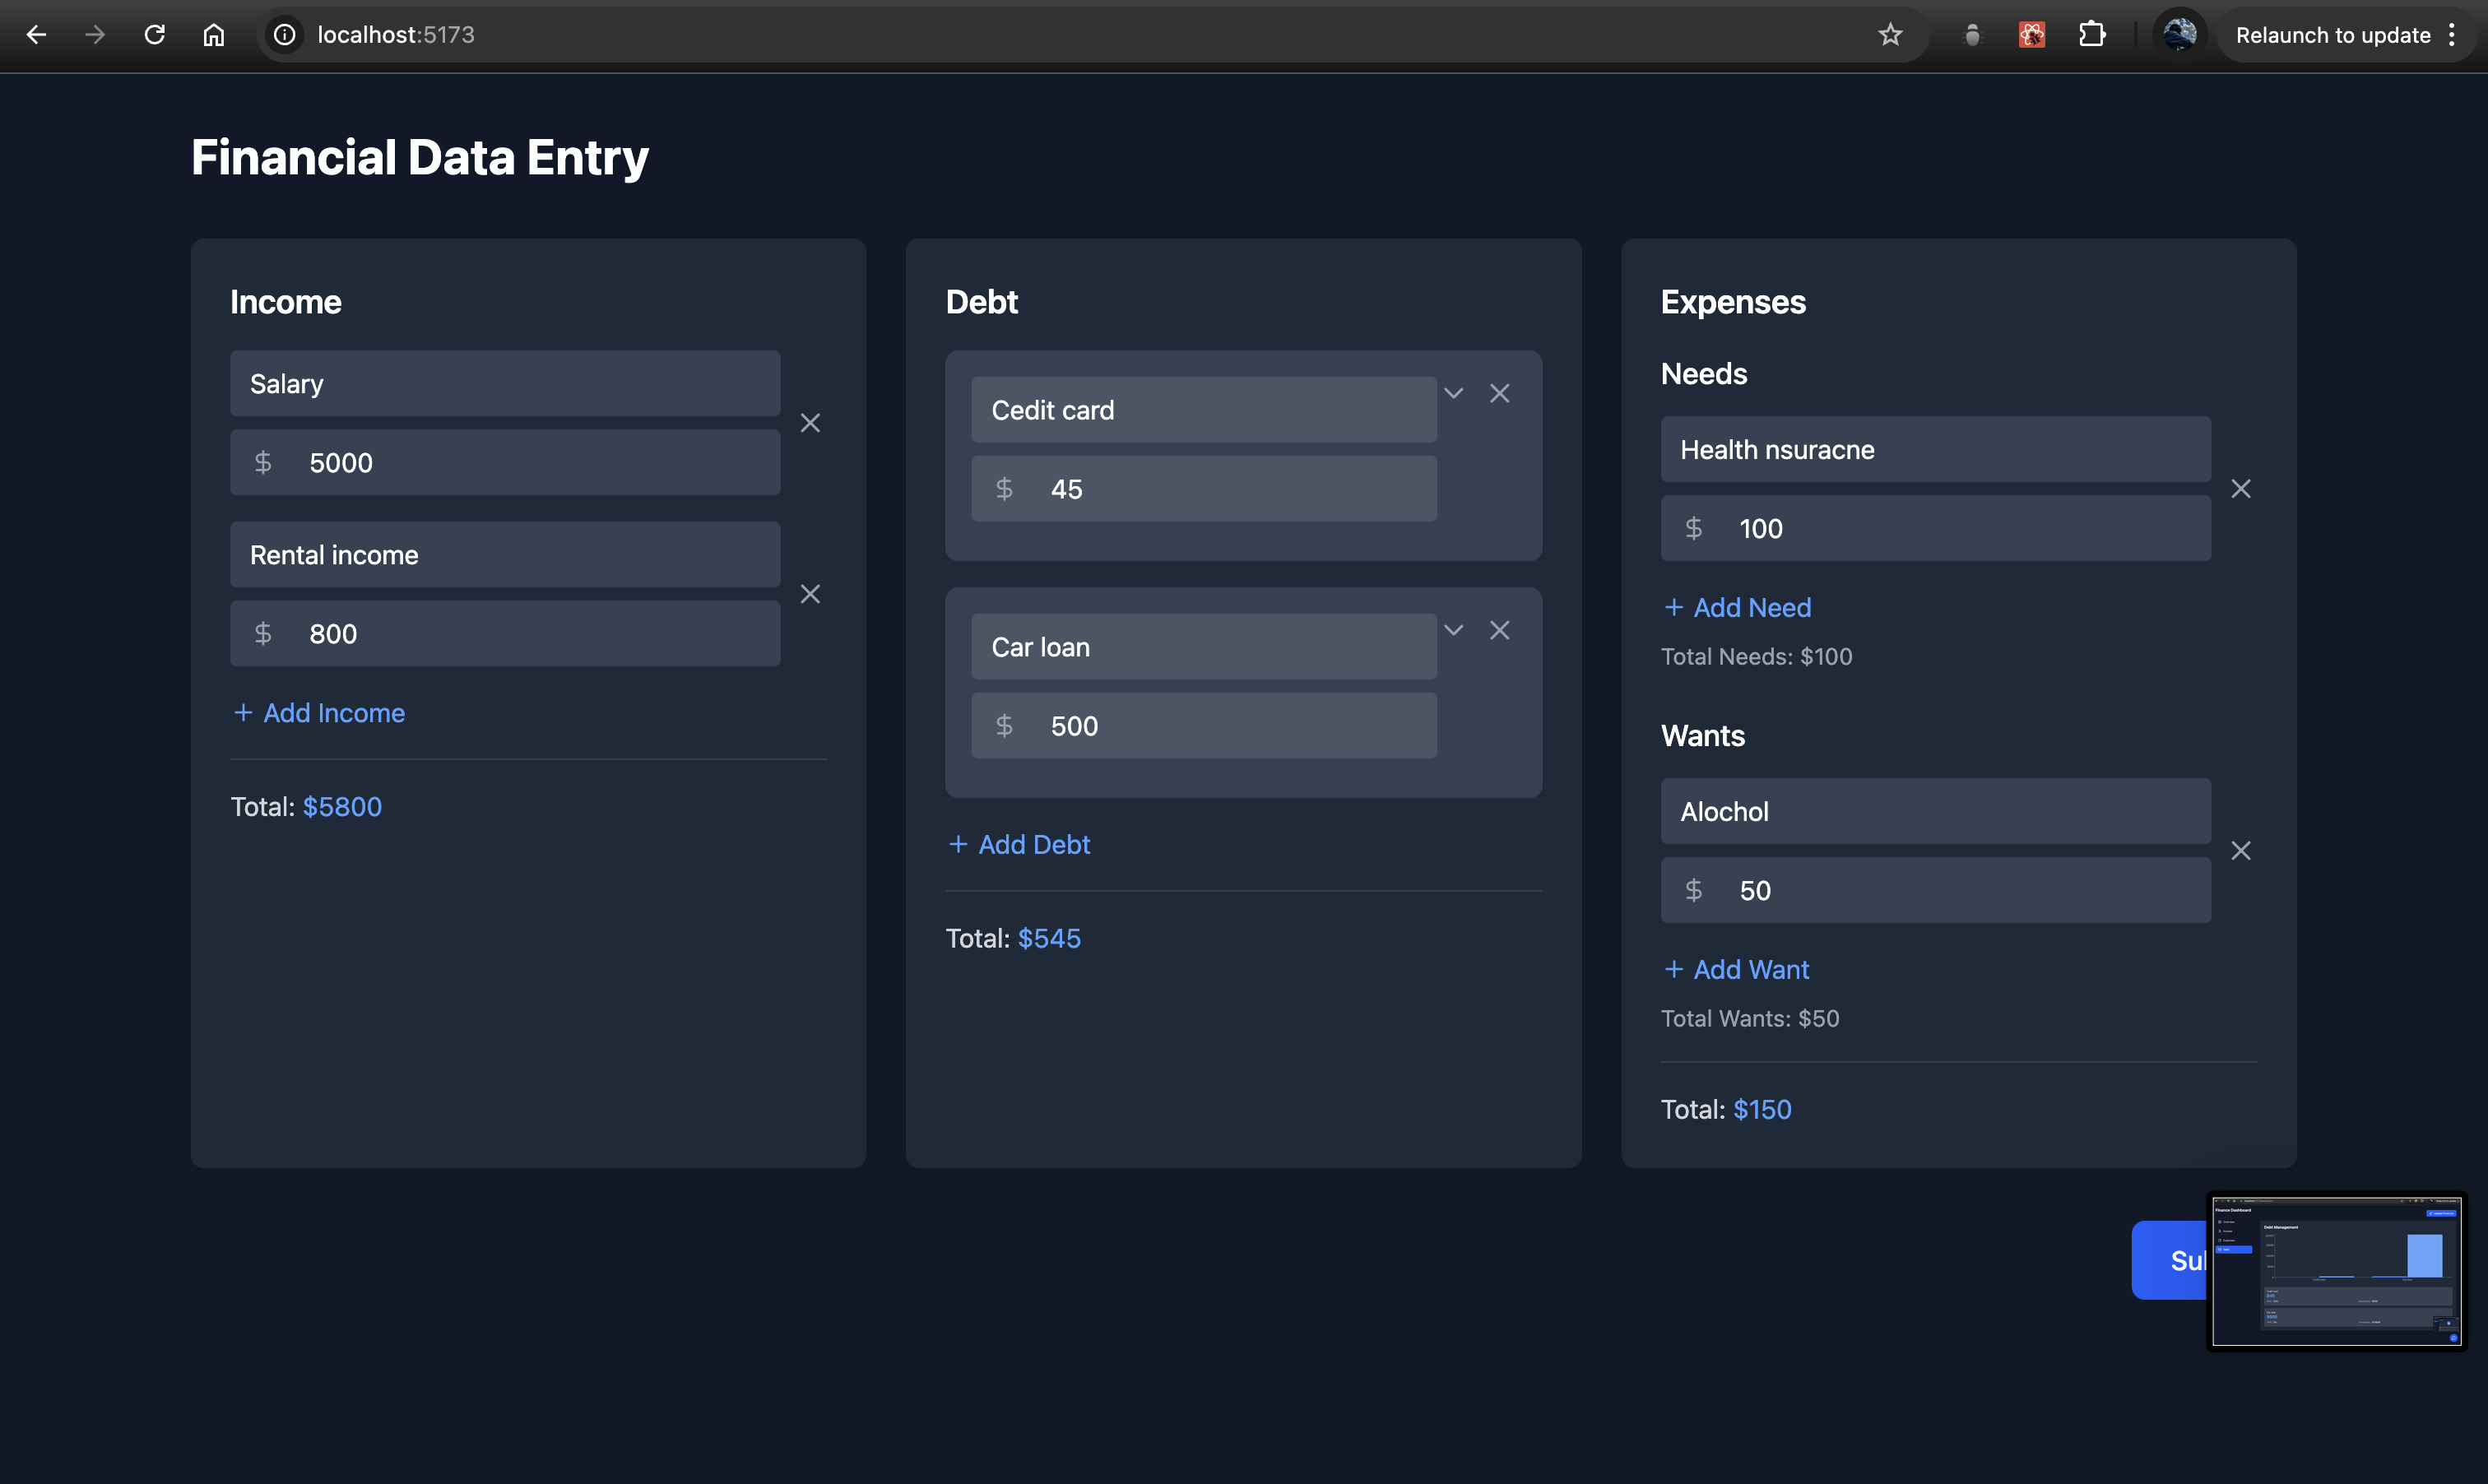Delete the Car loan debt entry
The height and width of the screenshot is (1484, 2488).
coord(1499,630)
